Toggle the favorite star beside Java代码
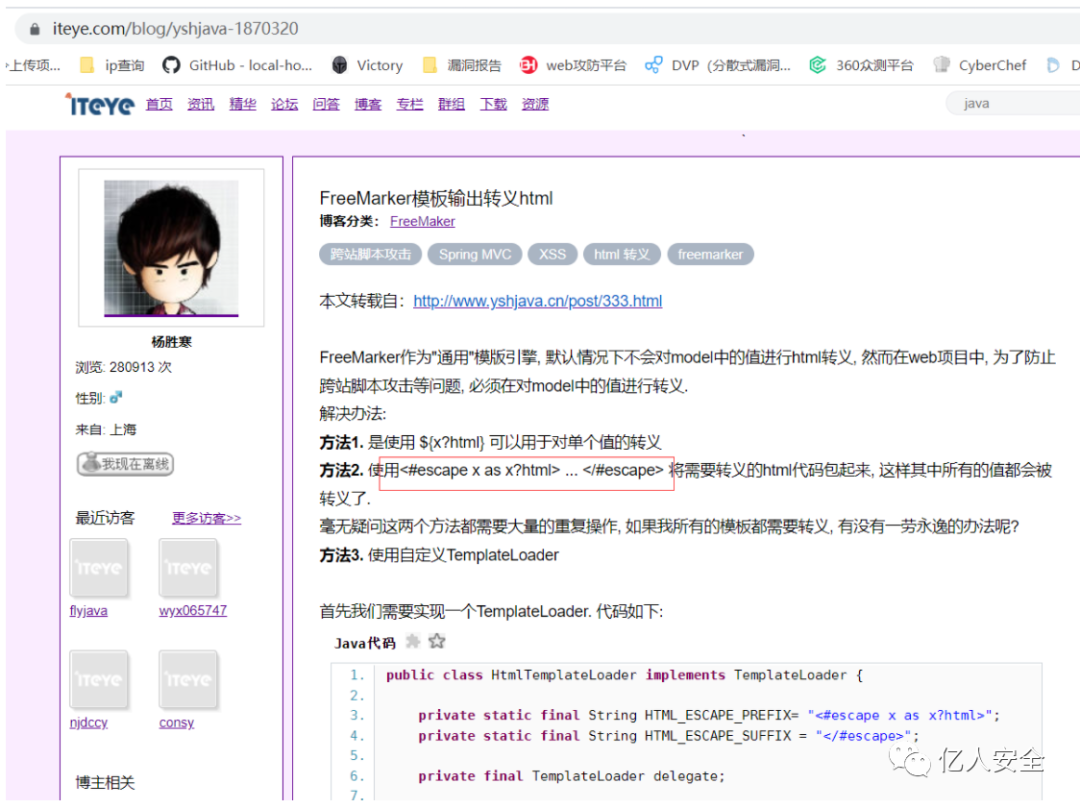 pyautogui.click(x=436, y=641)
